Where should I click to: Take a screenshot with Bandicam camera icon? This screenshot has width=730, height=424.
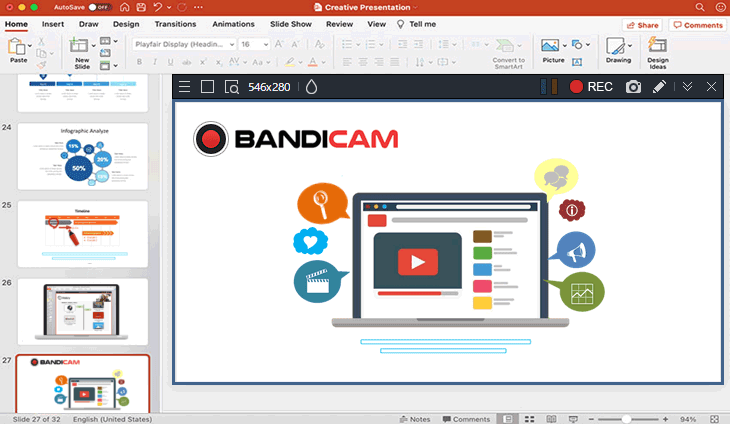(633, 87)
